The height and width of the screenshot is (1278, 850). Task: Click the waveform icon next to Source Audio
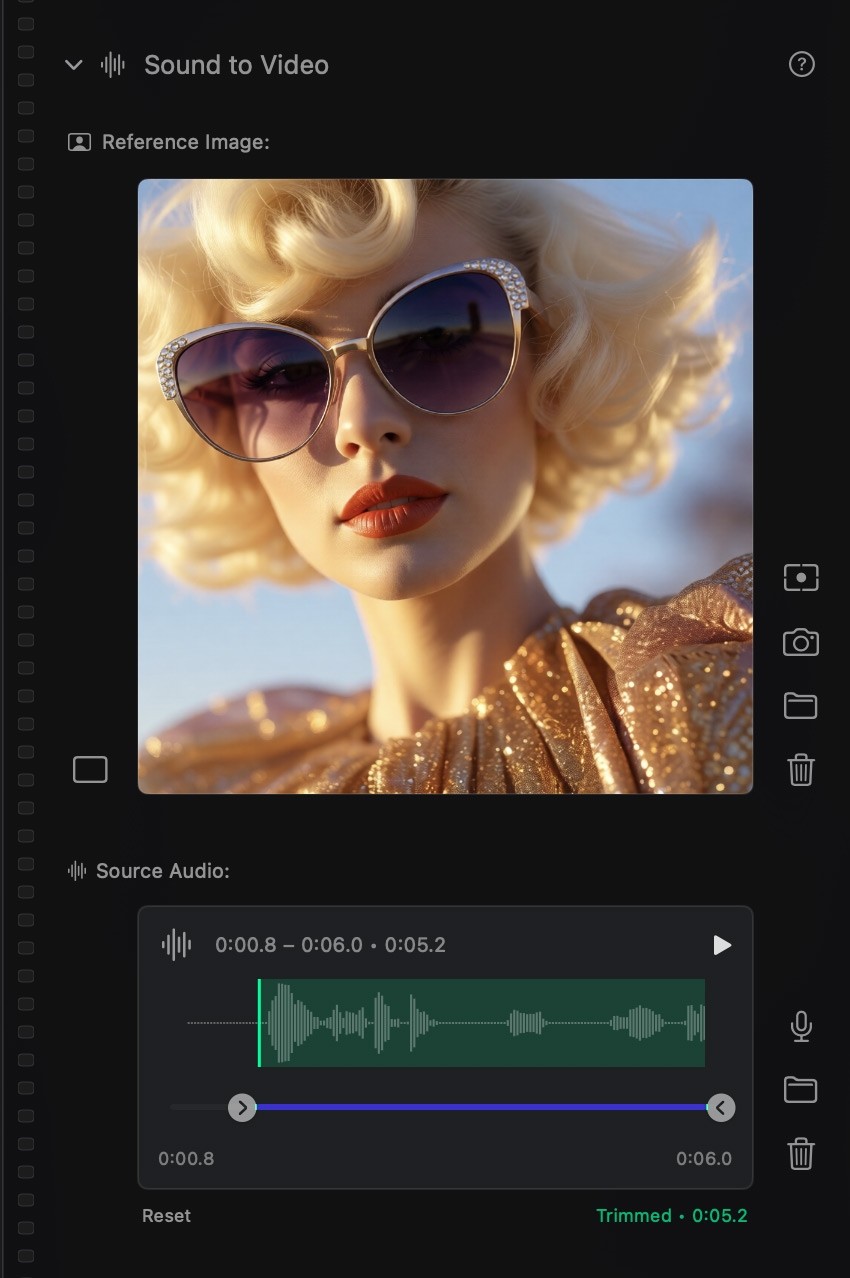pyautogui.click(x=75, y=870)
